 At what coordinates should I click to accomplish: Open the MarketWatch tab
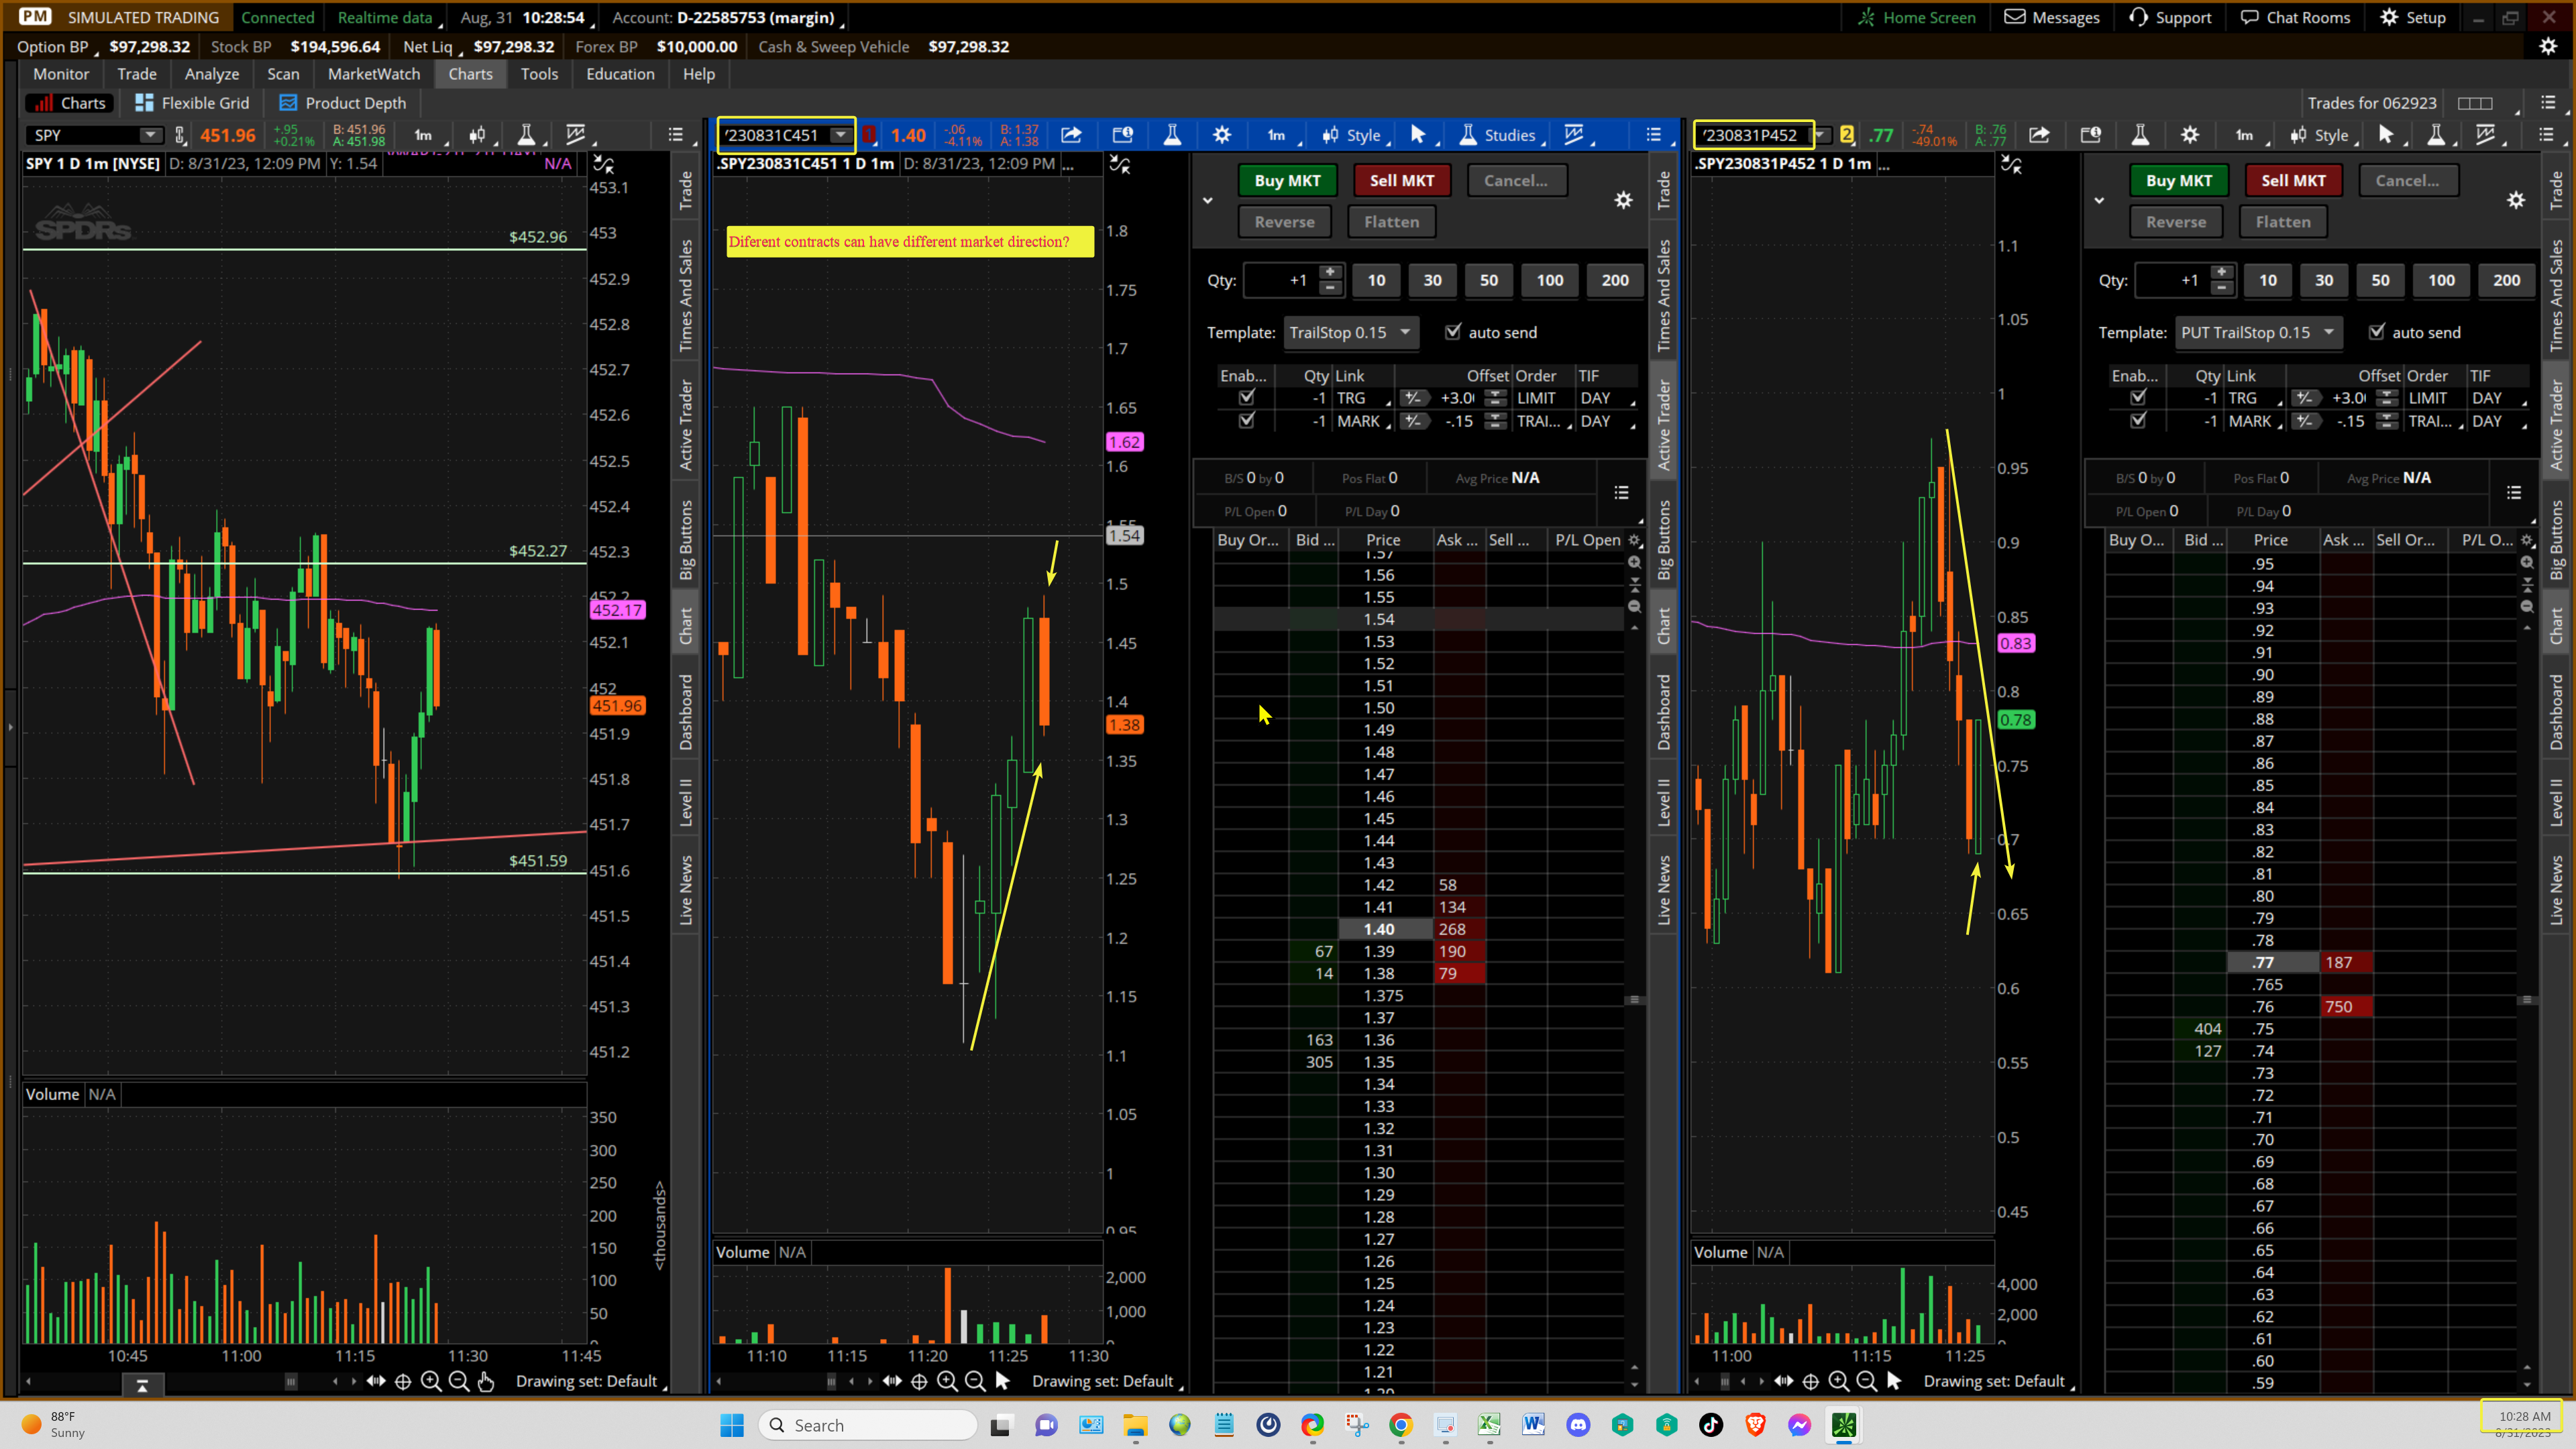click(374, 74)
